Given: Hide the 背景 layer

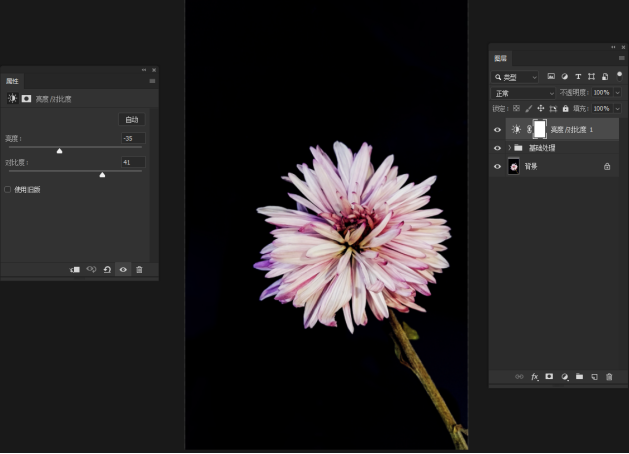Looking at the screenshot, I should (497, 166).
